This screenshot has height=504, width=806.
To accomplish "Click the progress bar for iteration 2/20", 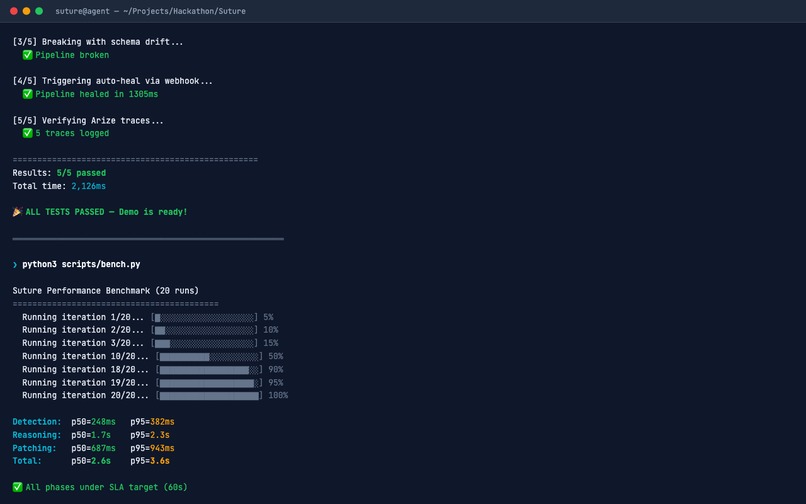I will tap(205, 330).
